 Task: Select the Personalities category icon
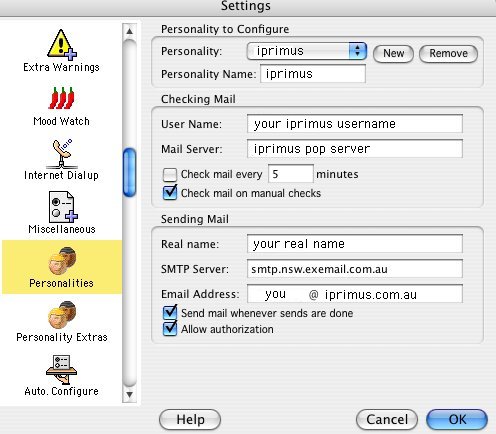point(62,261)
